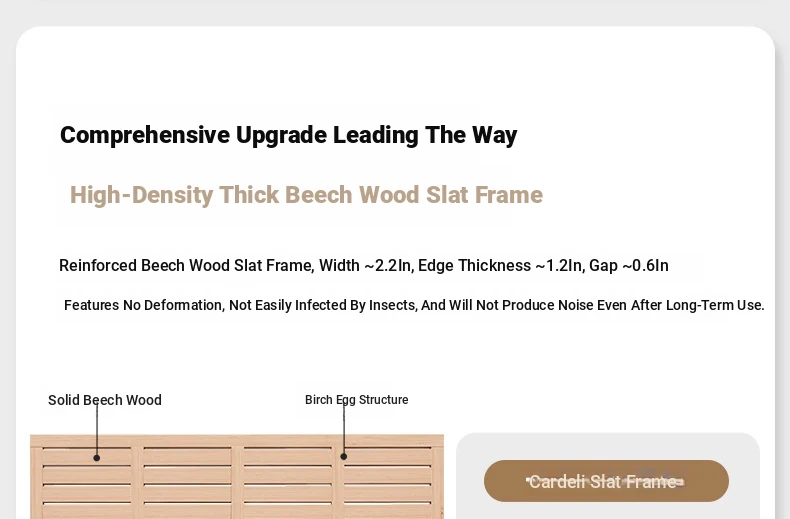Select the third slat column of the frame

(x=288, y=483)
